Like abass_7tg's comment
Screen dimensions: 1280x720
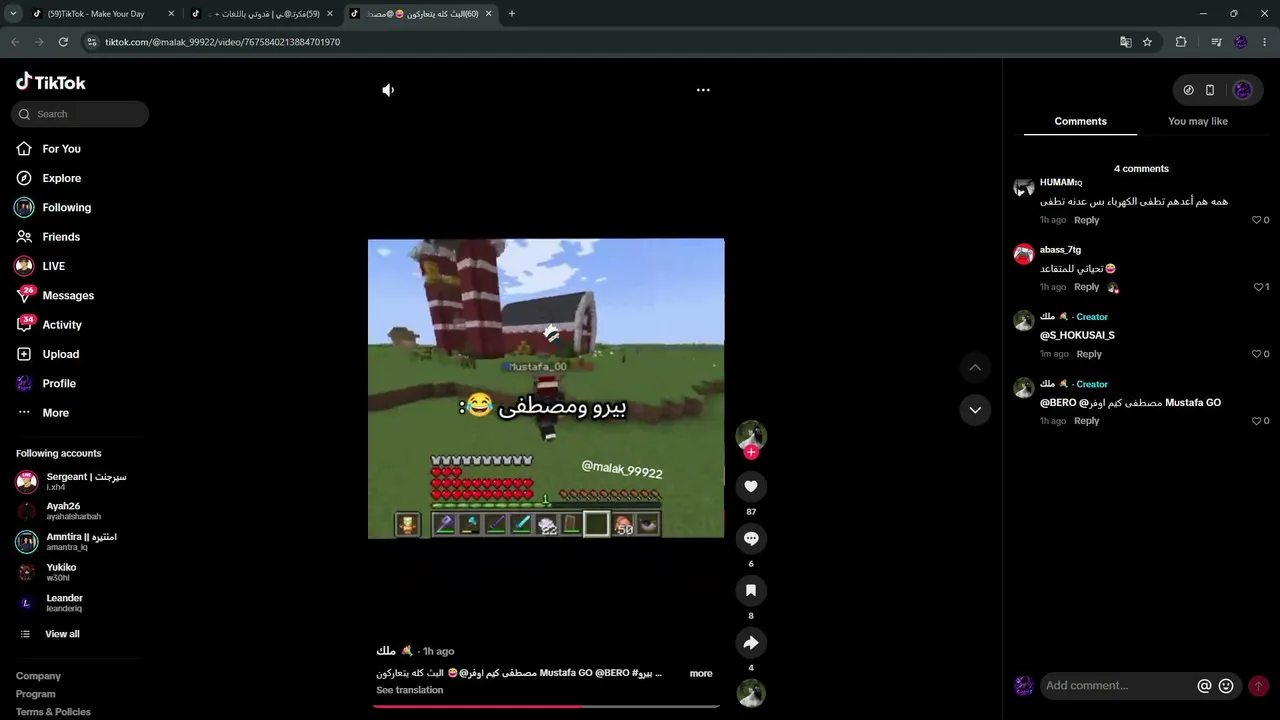click(x=1257, y=287)
